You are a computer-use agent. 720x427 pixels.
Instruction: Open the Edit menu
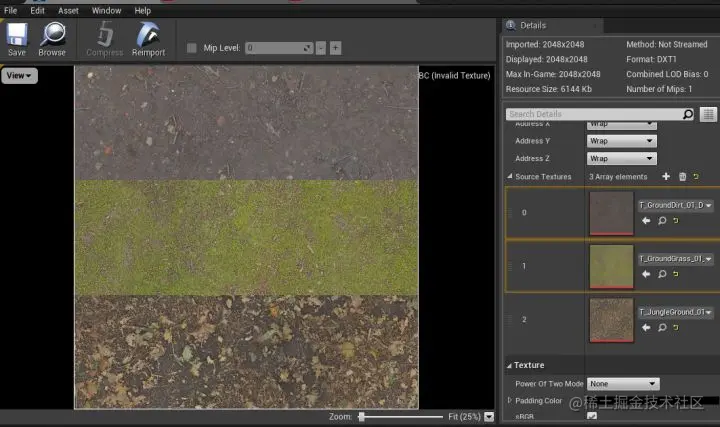[38, 10]
